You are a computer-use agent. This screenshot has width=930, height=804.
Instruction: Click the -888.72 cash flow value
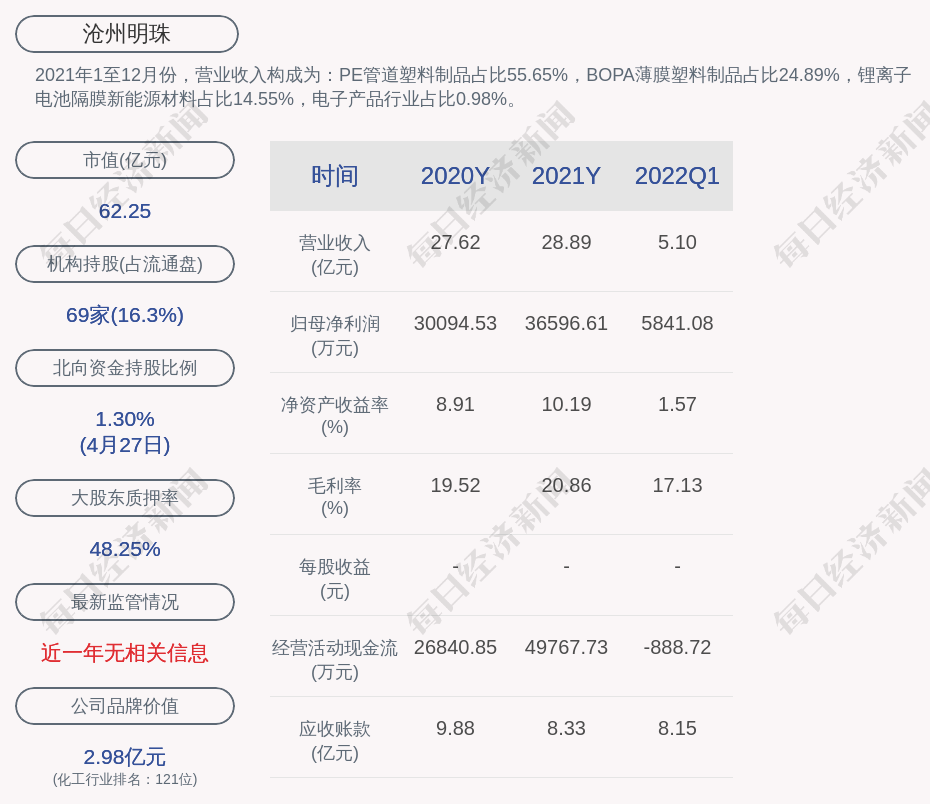point(677,647)
